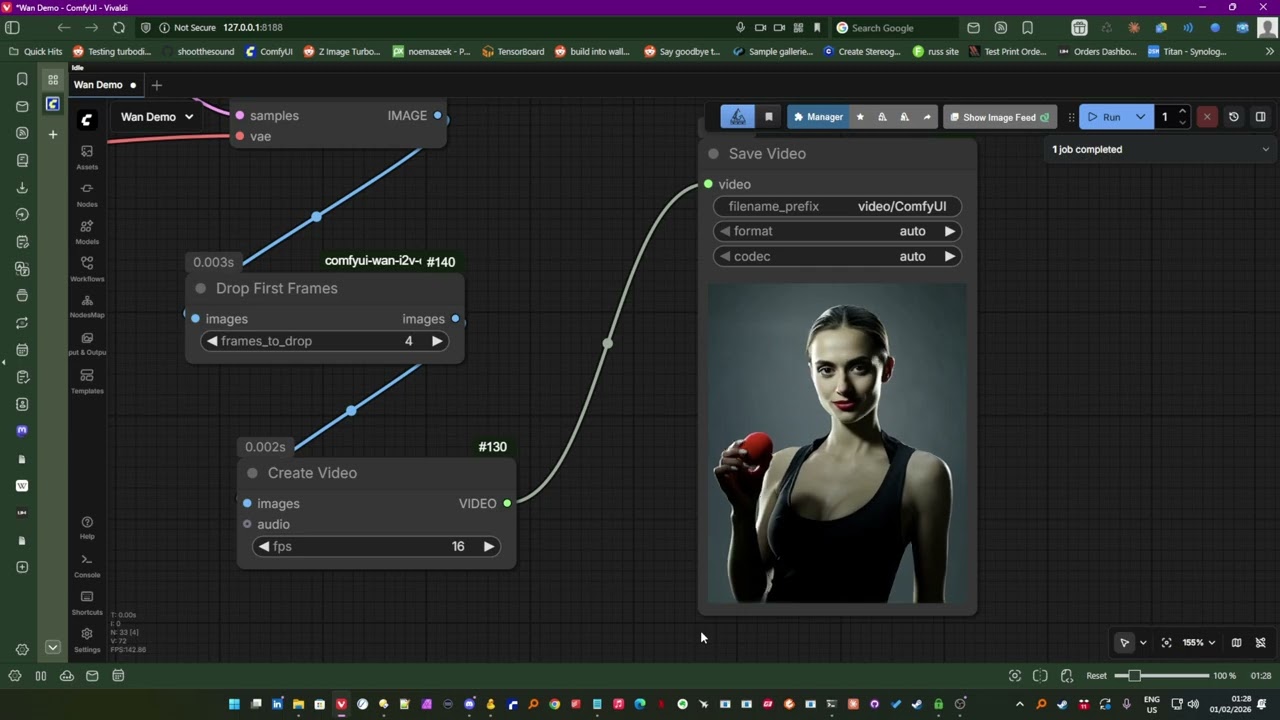1280x720 pixels.
Task: Open the Vivaldi bookmarks panel
Action: [22, 79]
